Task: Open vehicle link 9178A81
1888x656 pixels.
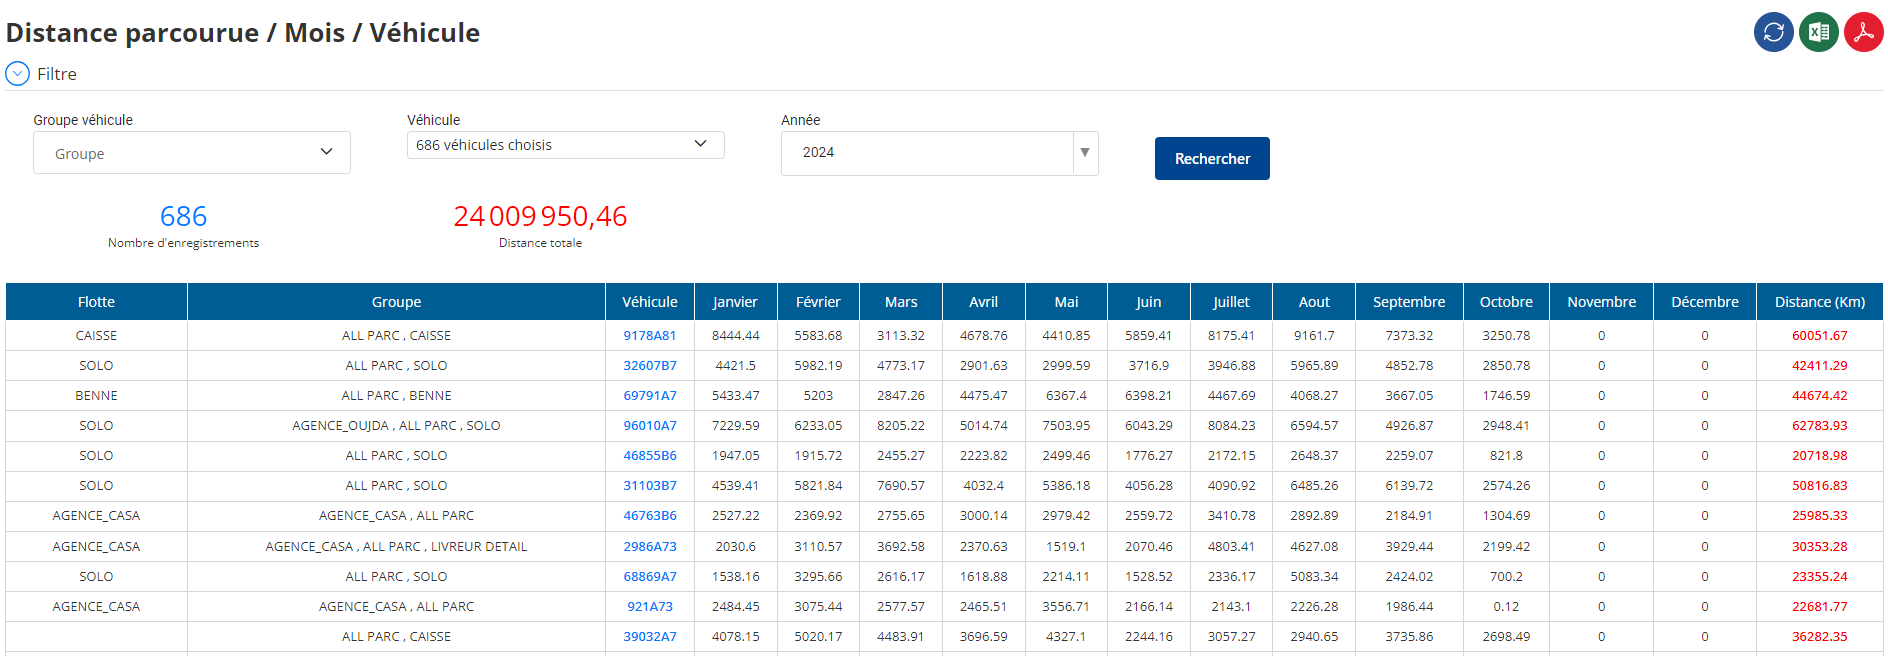Action: [650, 336]
